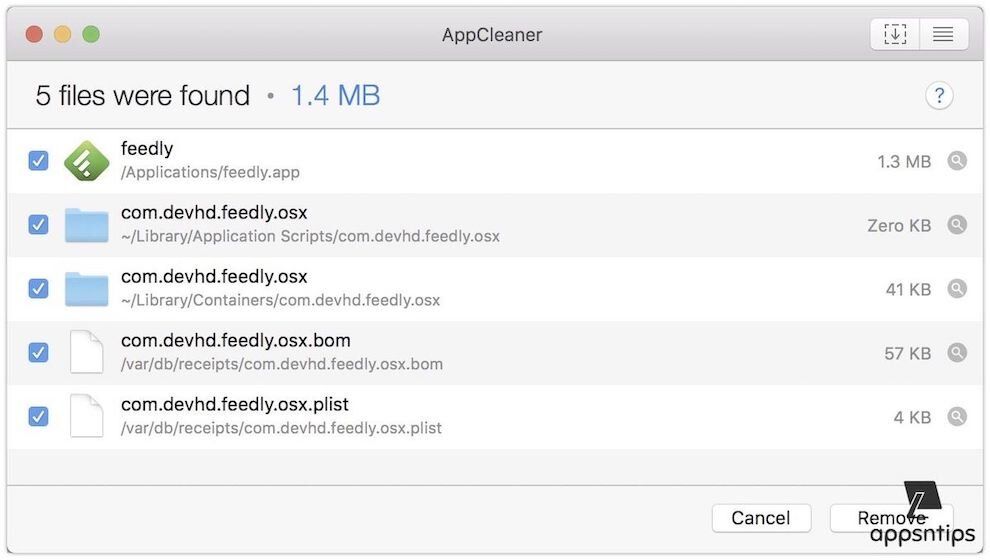Click magnifier icon beside the 57 KB file
990x560 pixels.
(957, 353)
